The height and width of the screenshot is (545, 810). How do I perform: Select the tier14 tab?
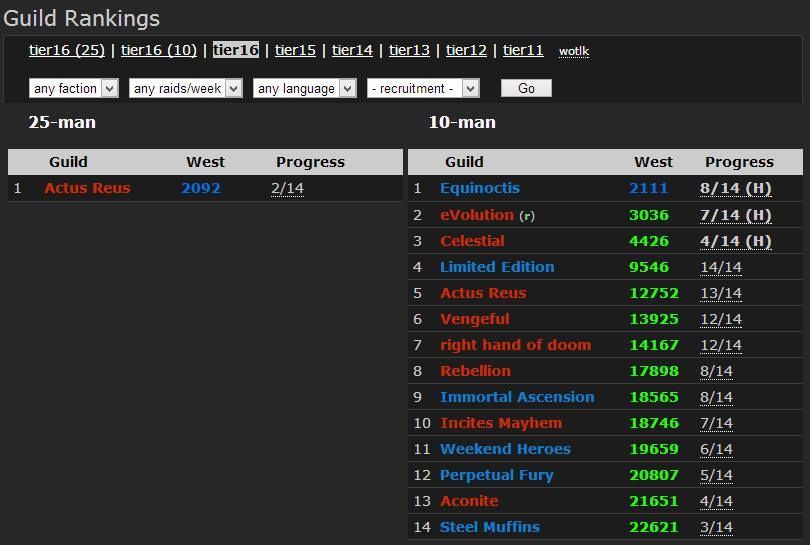tap(352, 50)
